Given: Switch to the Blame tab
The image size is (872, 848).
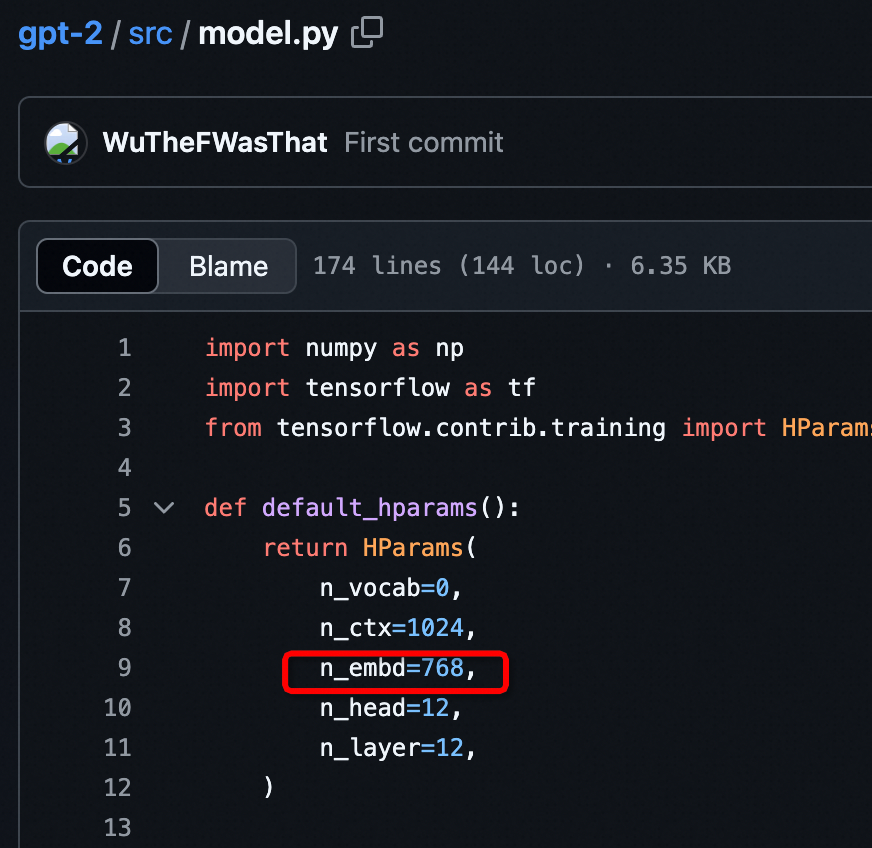Looking at the screenshot, I should [228, 266].
